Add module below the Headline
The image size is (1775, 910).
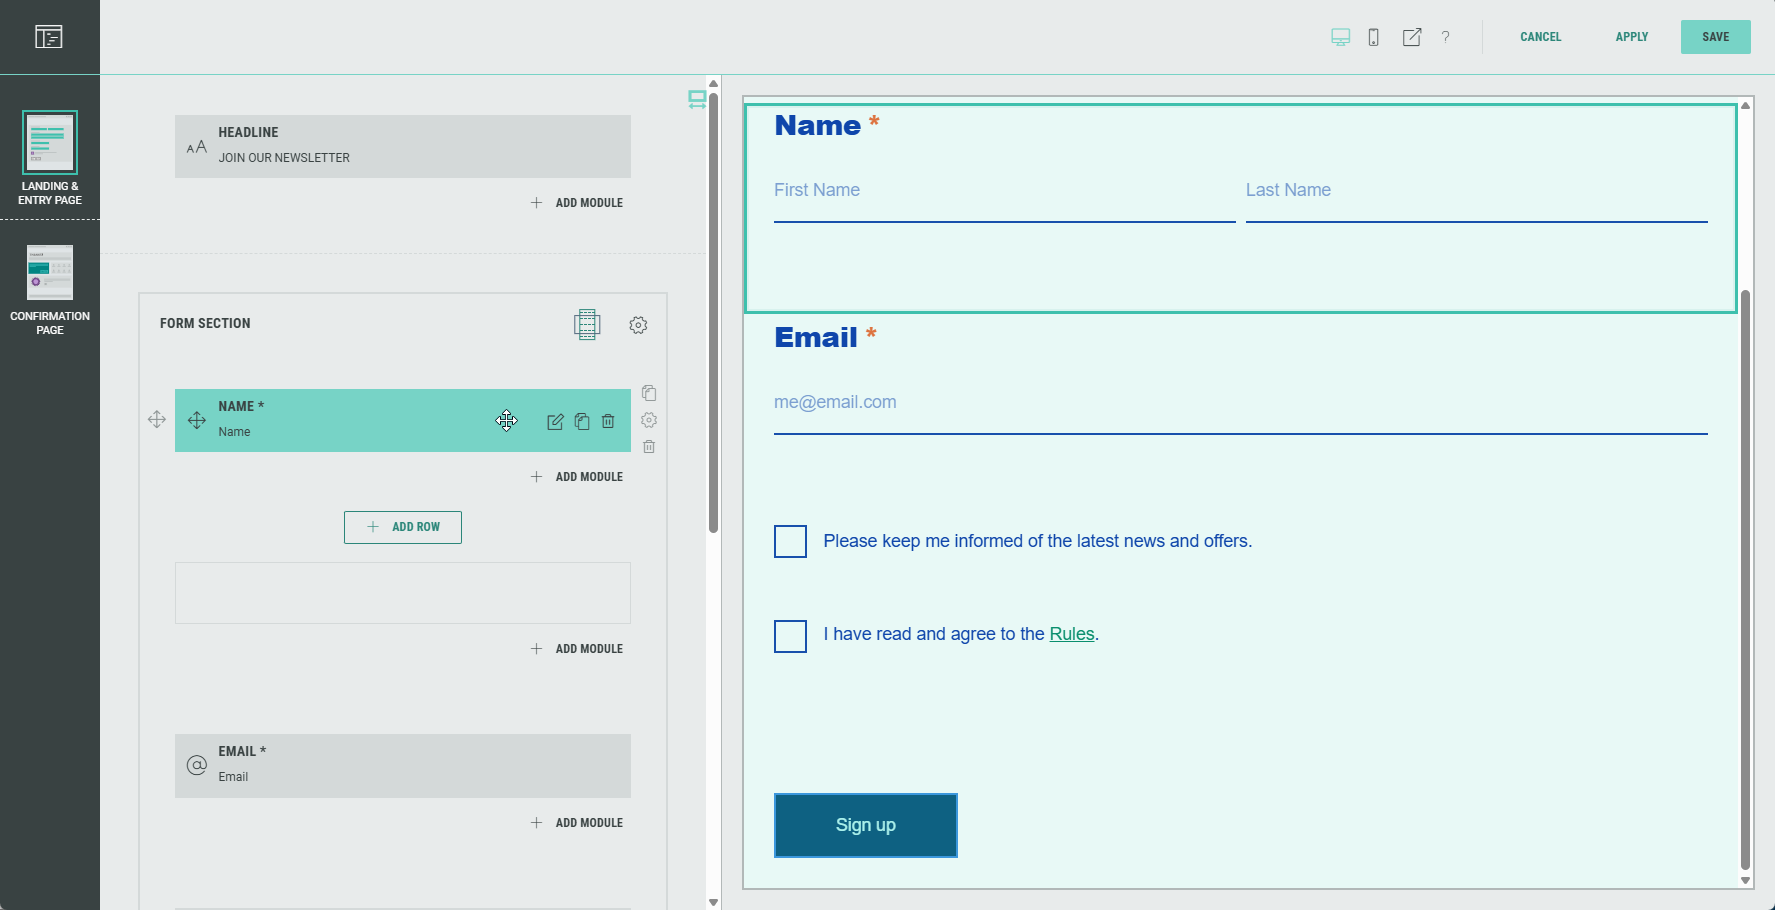(x=577, y=203)
